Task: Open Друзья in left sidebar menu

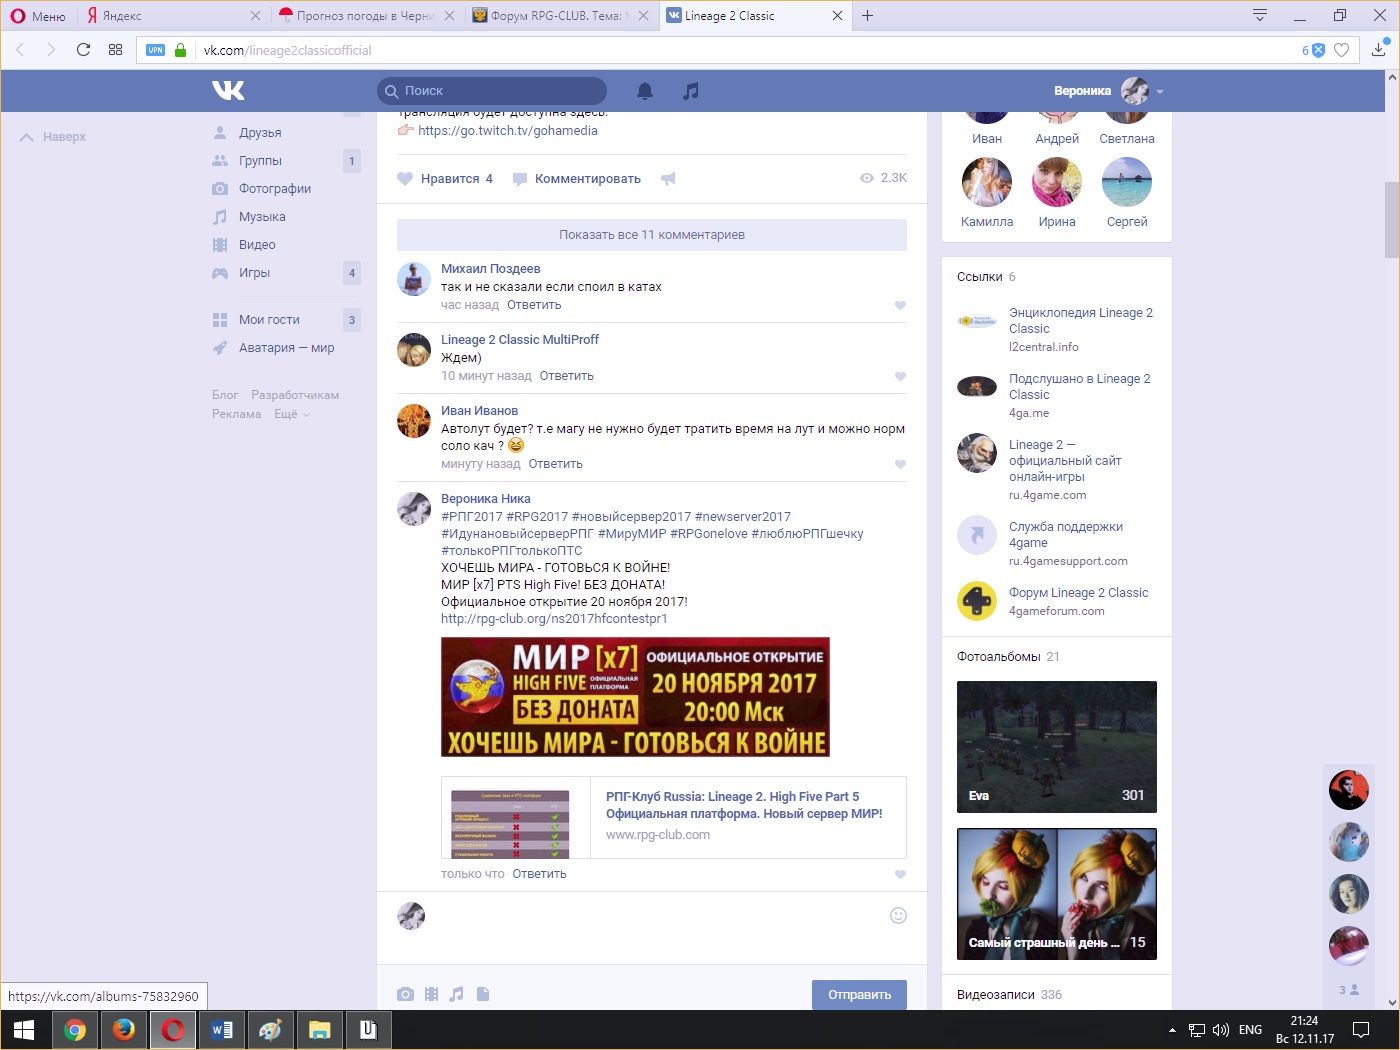Action: pos(260,132)
